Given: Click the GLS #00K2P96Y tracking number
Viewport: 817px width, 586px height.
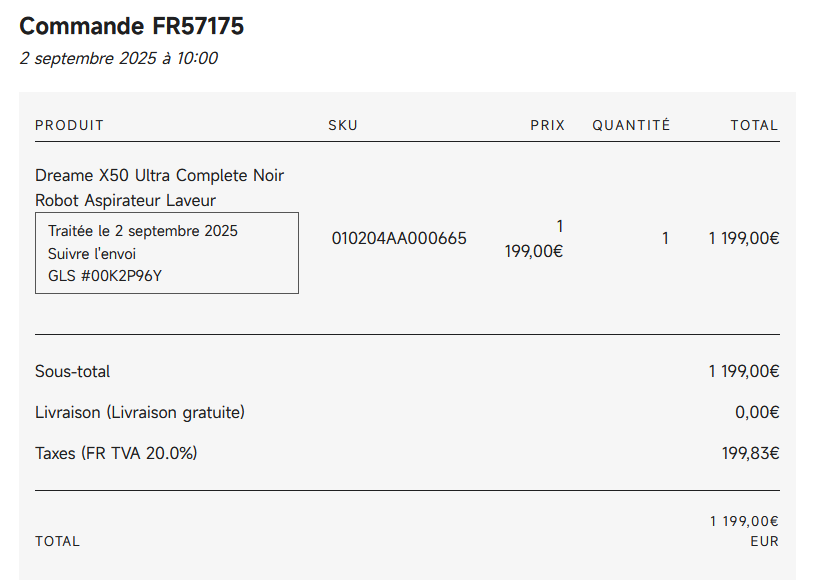Looking at the screenshot, I should 105,275.
